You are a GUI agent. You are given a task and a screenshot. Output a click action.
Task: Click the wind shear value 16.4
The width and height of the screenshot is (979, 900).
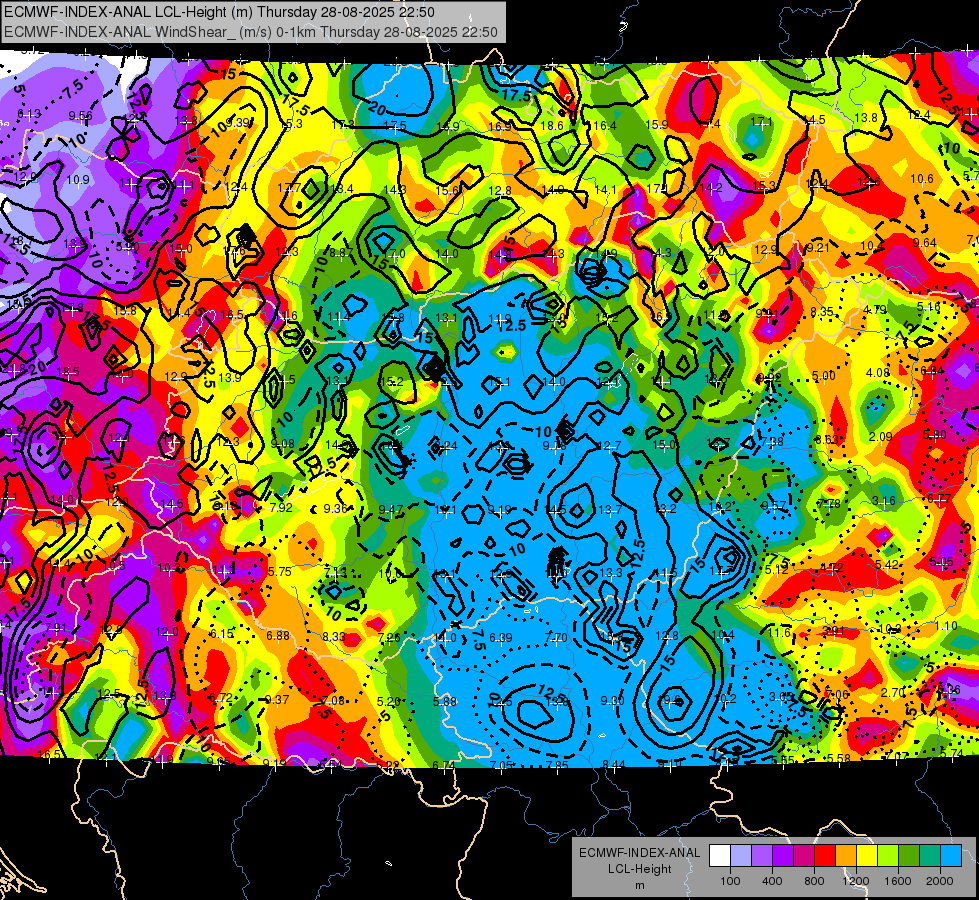pyautogui.click(x=604, y=126)
